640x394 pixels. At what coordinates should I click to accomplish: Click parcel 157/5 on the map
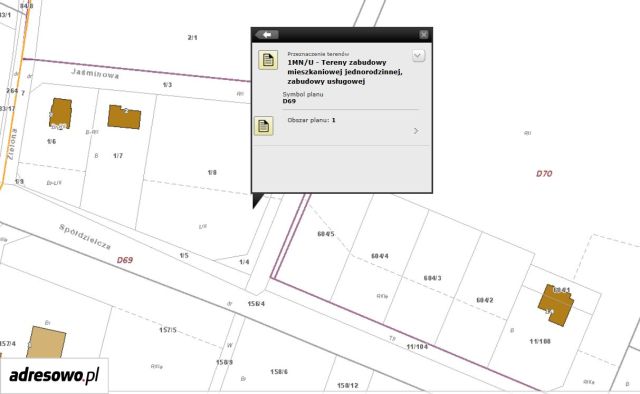pos(168,329)
